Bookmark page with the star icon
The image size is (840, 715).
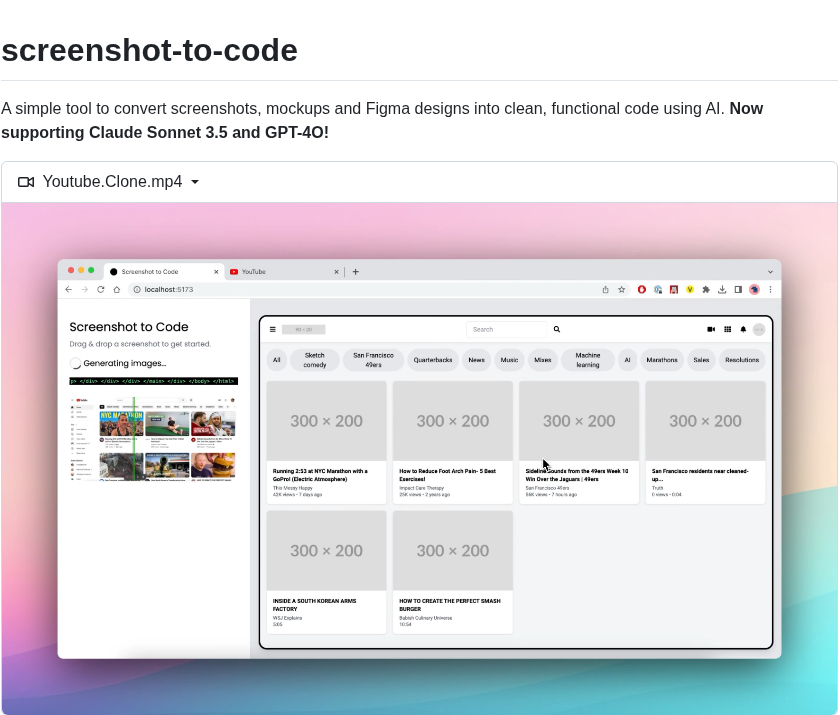coord(621,289)
